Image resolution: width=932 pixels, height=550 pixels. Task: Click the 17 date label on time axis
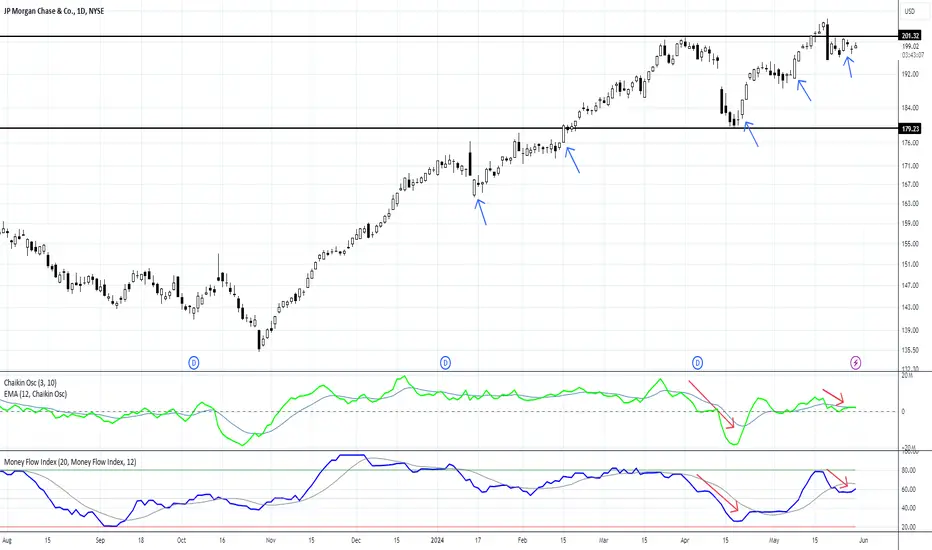point(478,540)
